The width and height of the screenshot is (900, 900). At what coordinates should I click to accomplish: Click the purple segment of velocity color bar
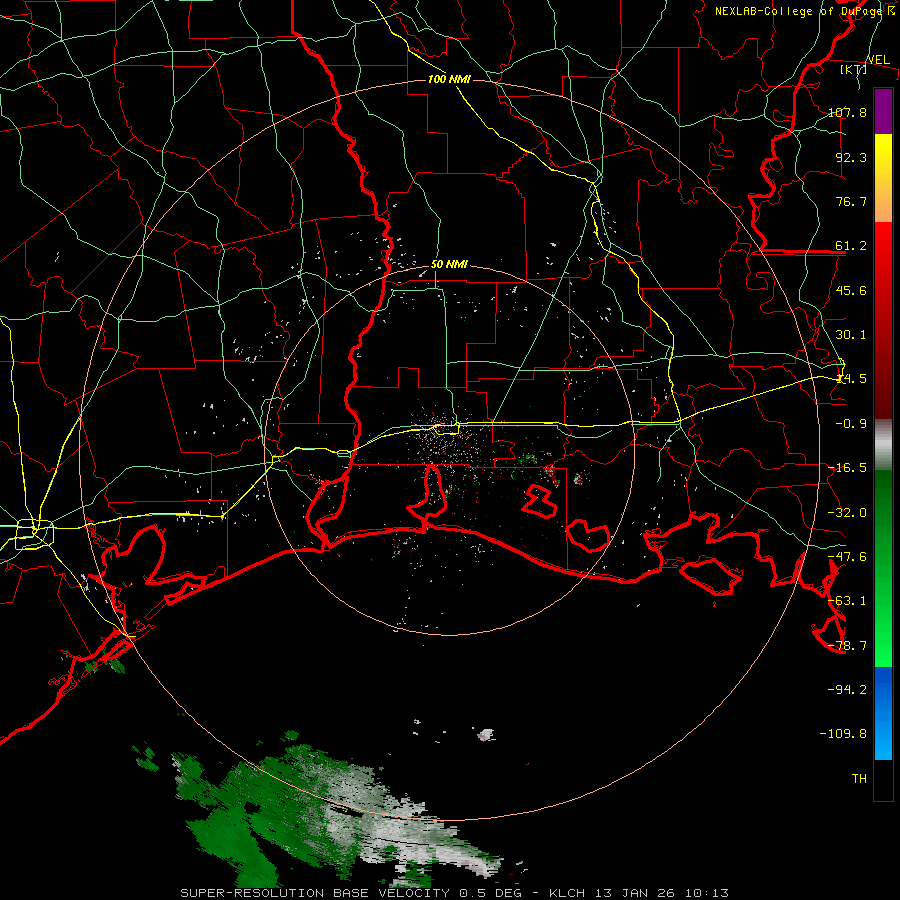(x=883, y=112)
